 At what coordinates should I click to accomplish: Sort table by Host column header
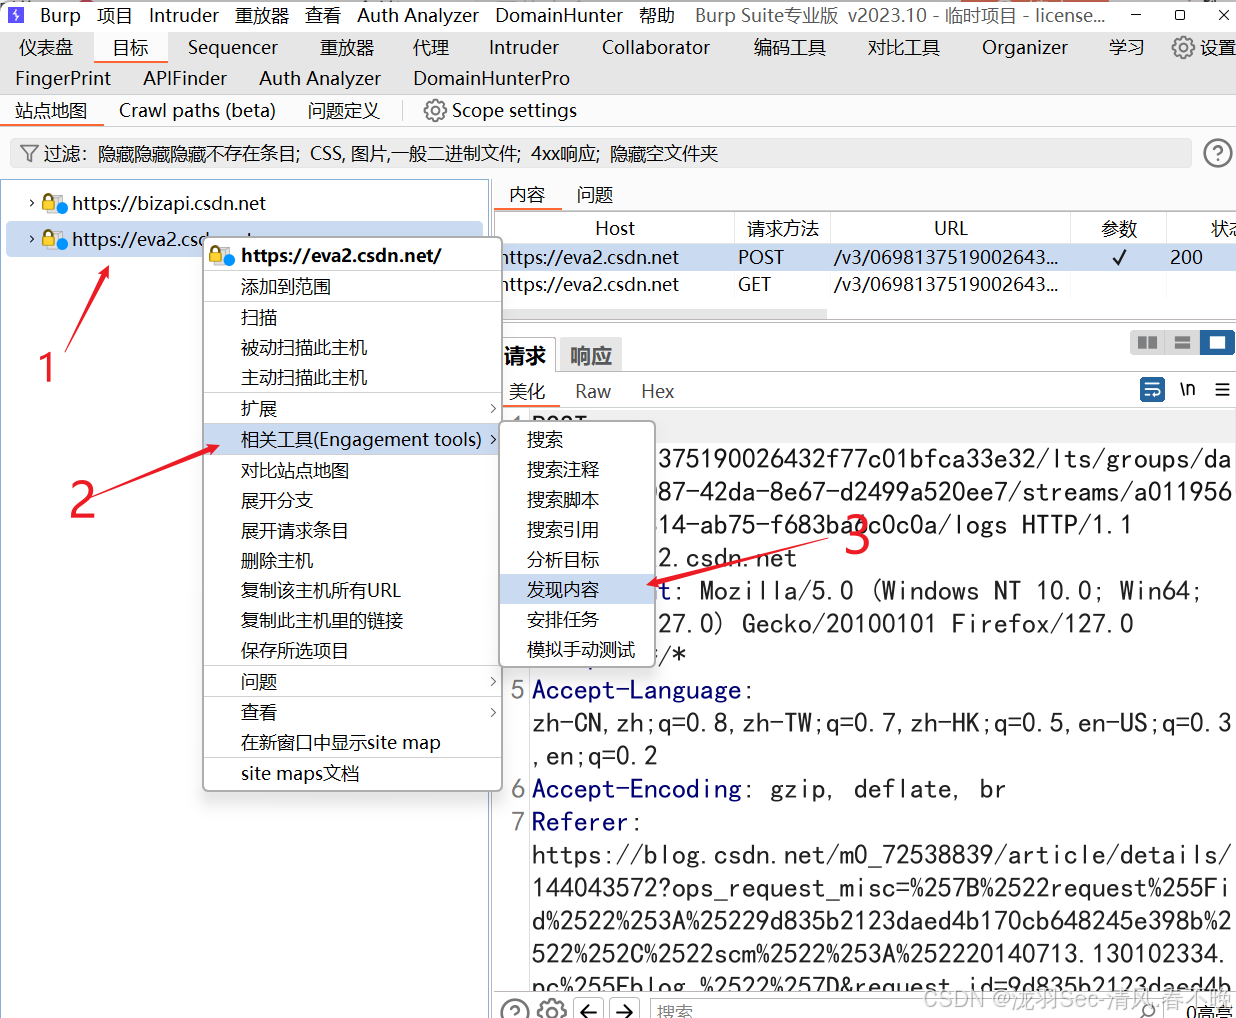615,228
